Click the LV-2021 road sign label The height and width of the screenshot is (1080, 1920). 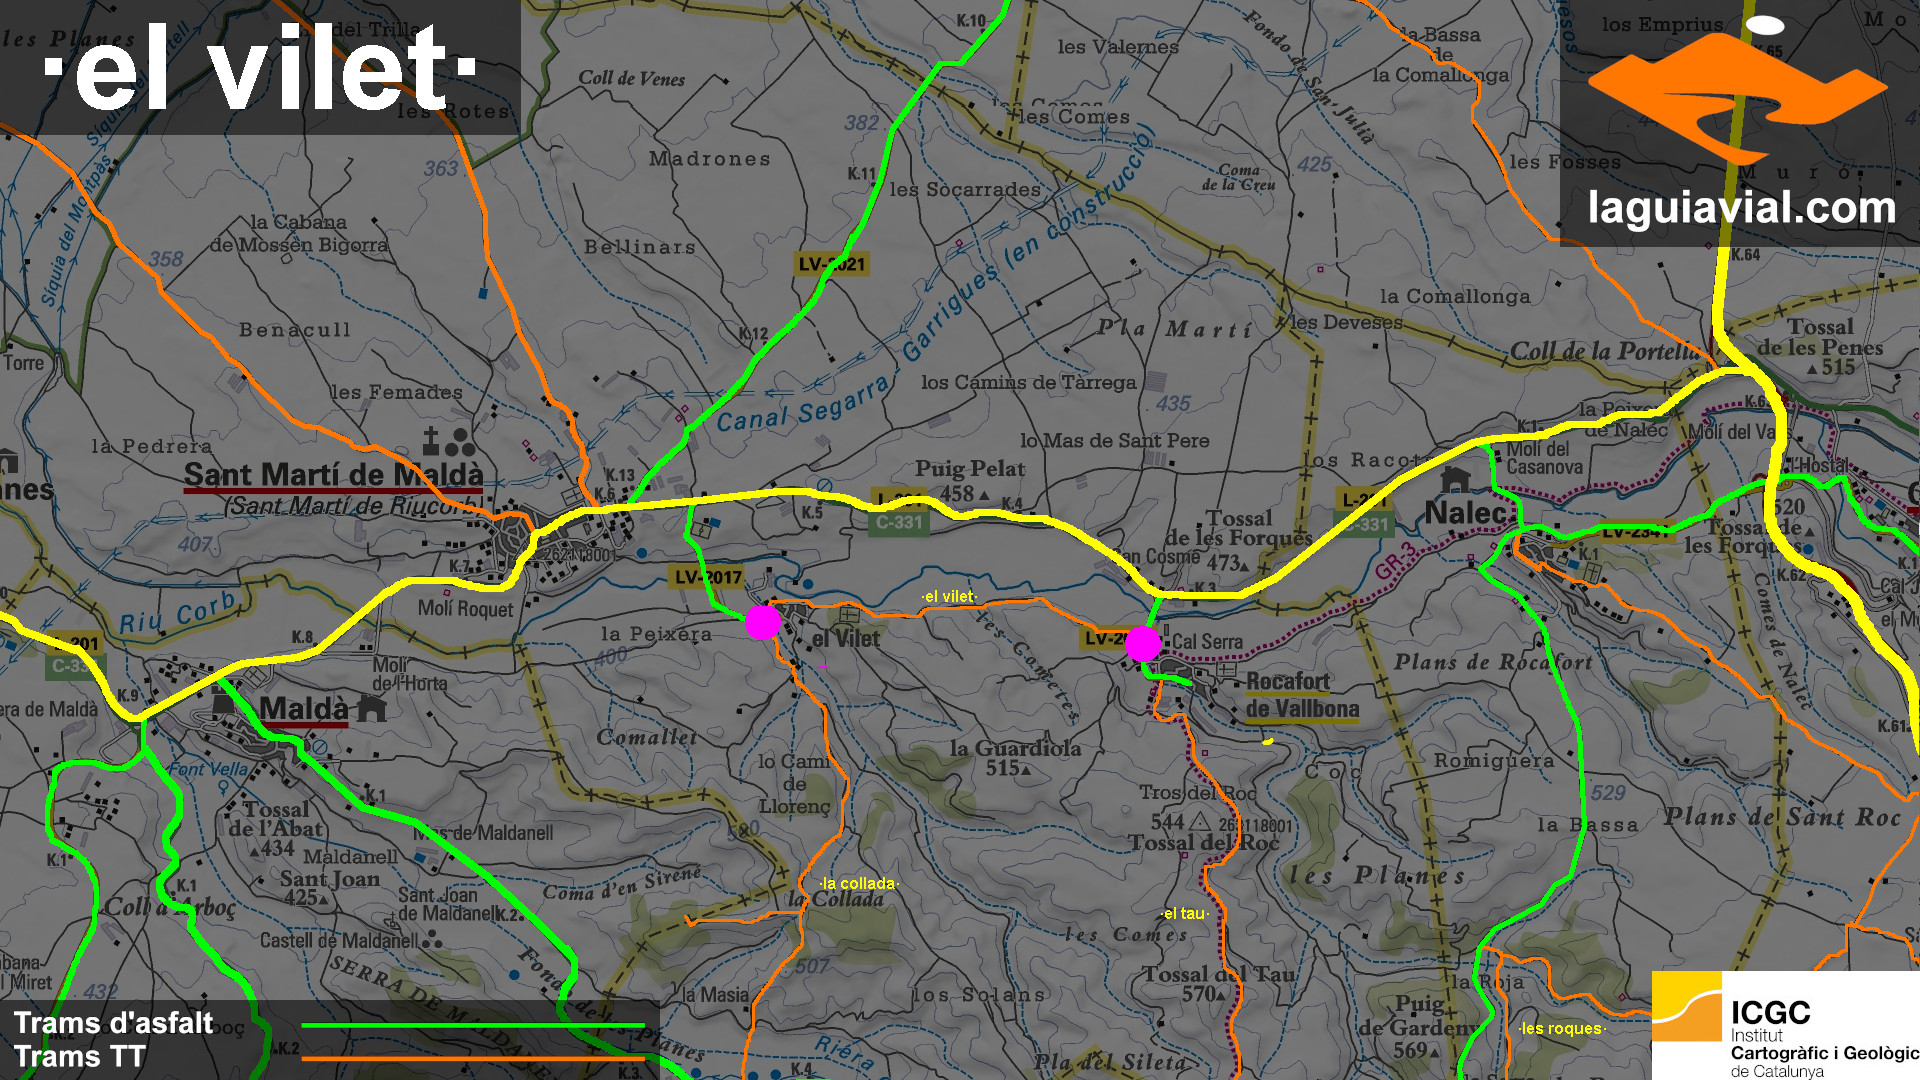point(831,264)
